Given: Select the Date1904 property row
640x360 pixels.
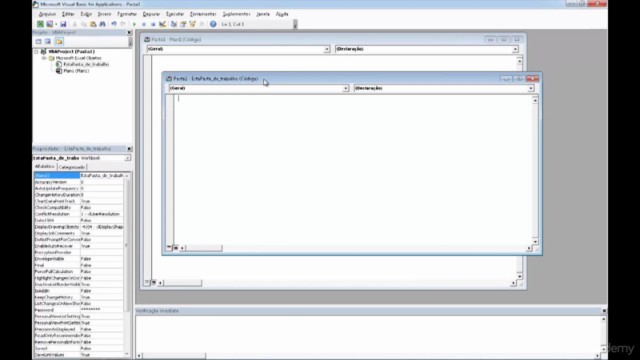Looking at the screenshot, I should (x=78, y=220).
